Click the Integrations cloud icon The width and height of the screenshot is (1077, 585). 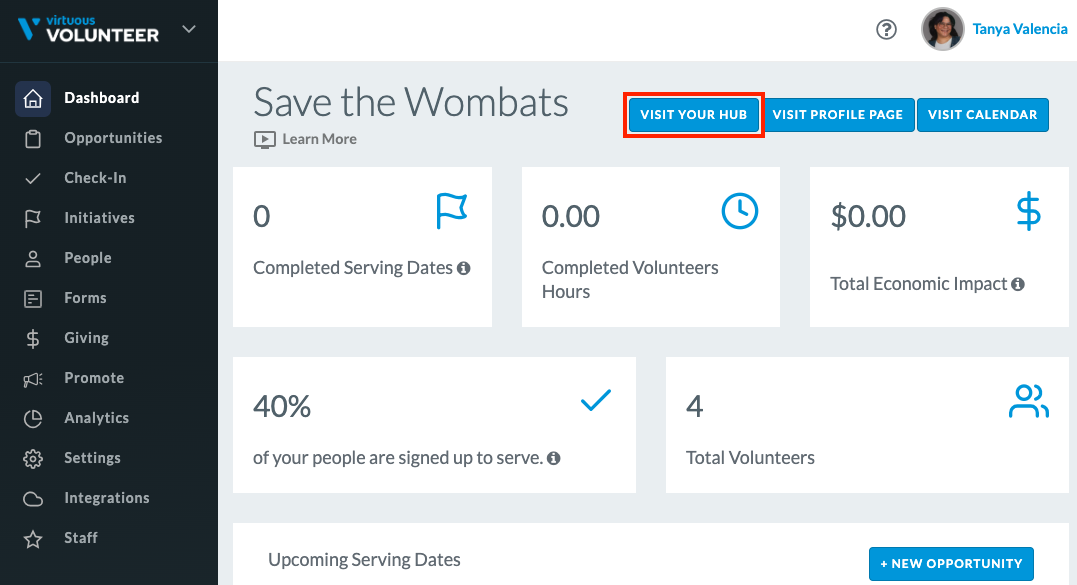click(x=33, y=499)
